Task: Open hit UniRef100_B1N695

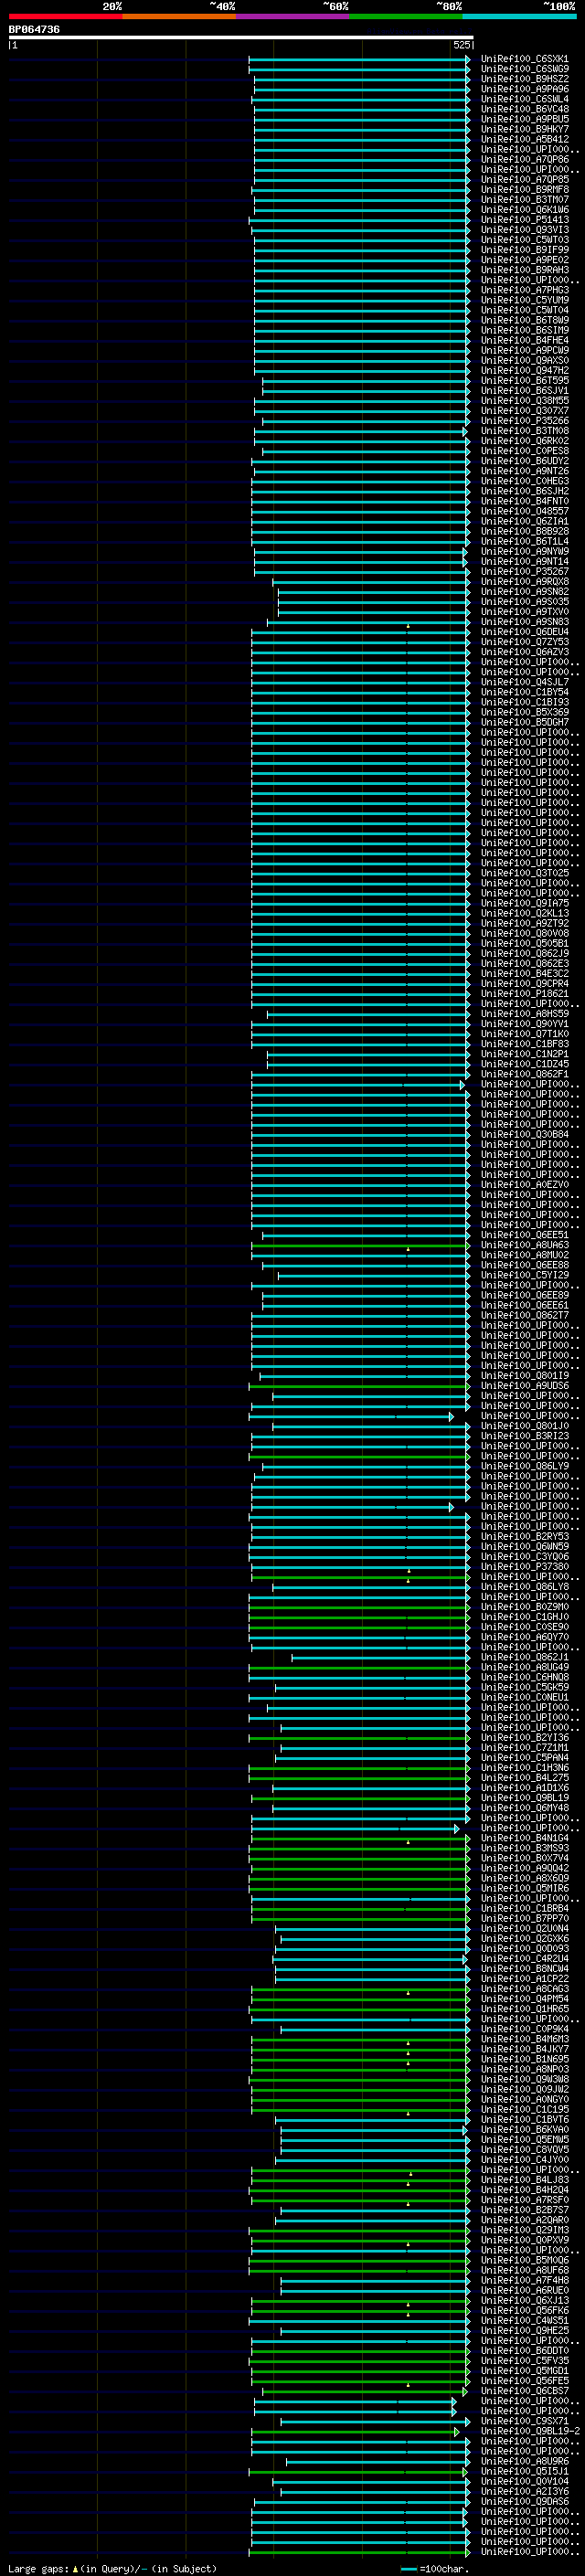Action: click(525, 2059)
